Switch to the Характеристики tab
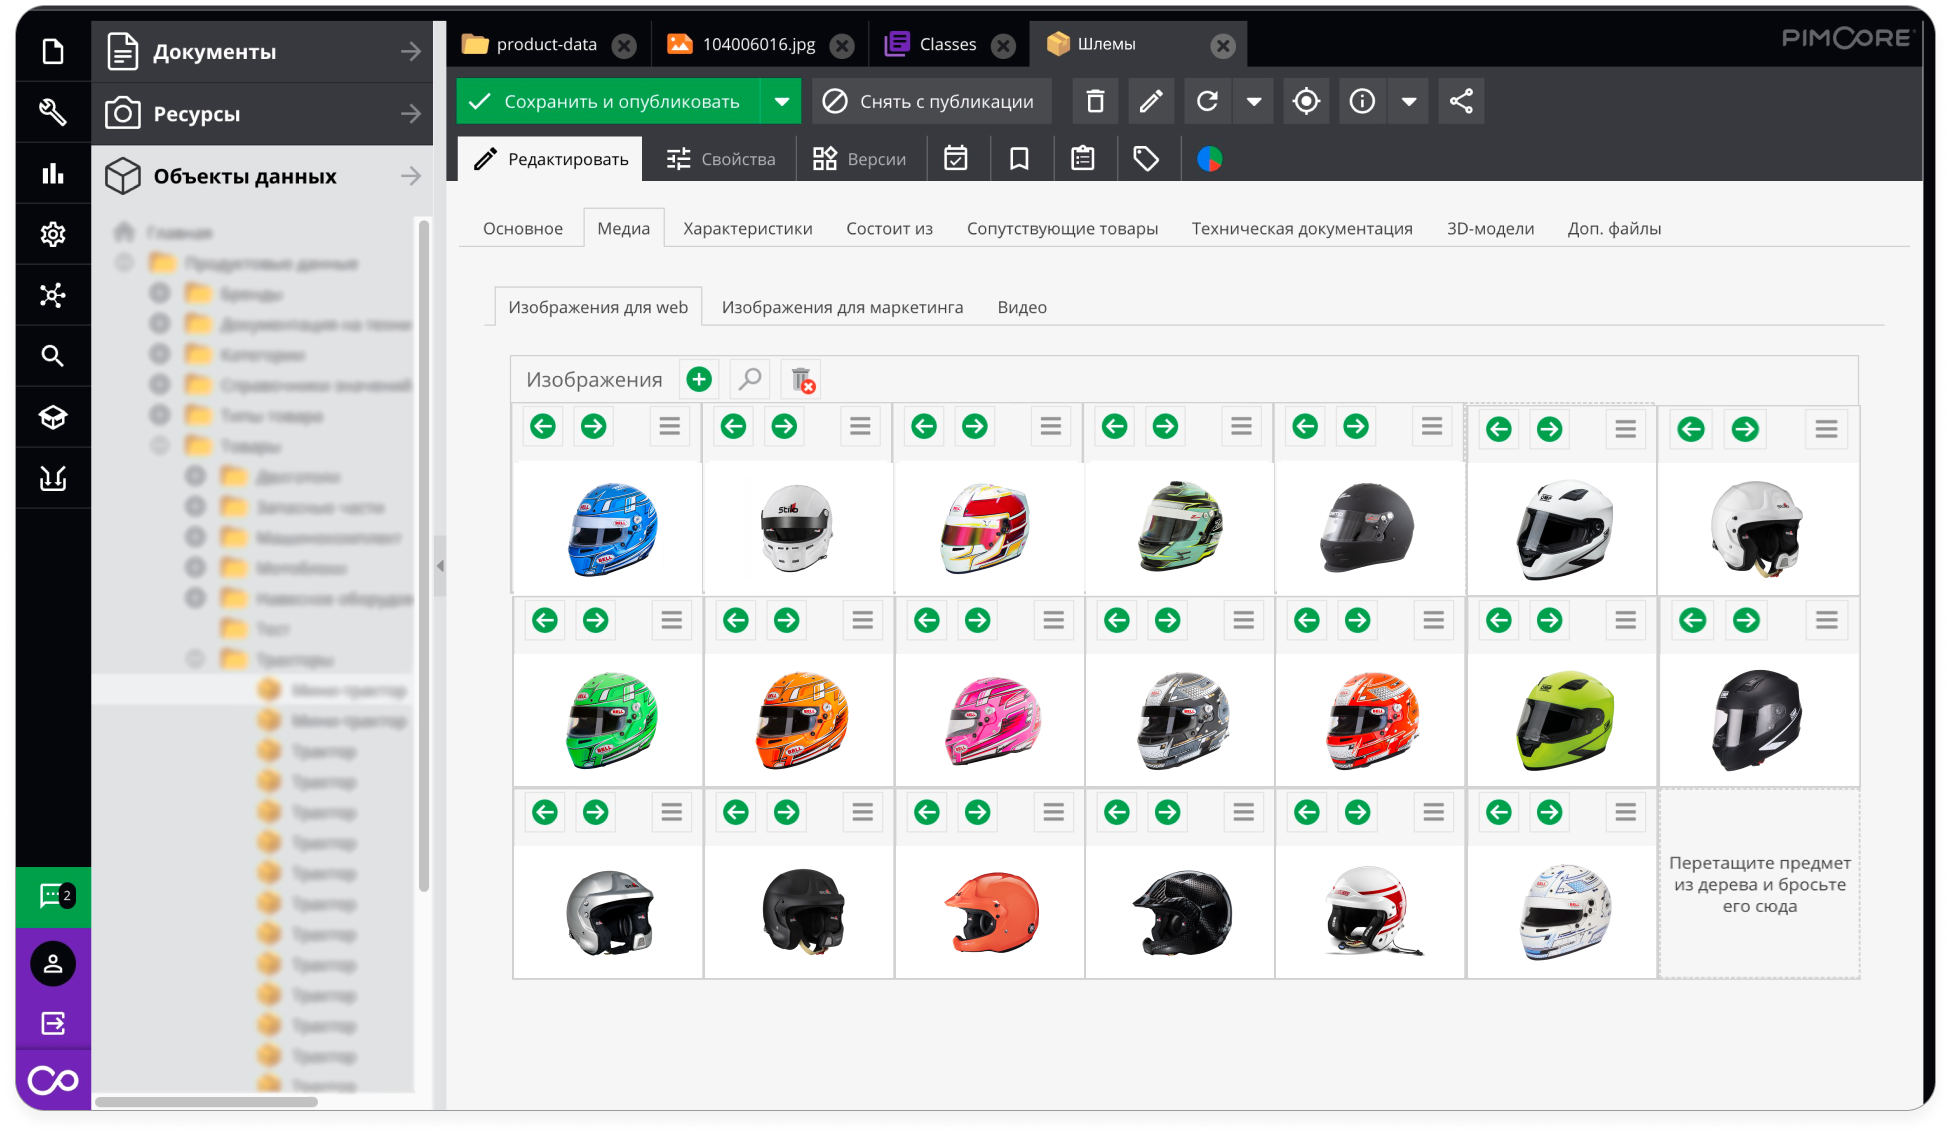The height and width of the screenshot is (1136, 1951). click(x=747, y=228)
